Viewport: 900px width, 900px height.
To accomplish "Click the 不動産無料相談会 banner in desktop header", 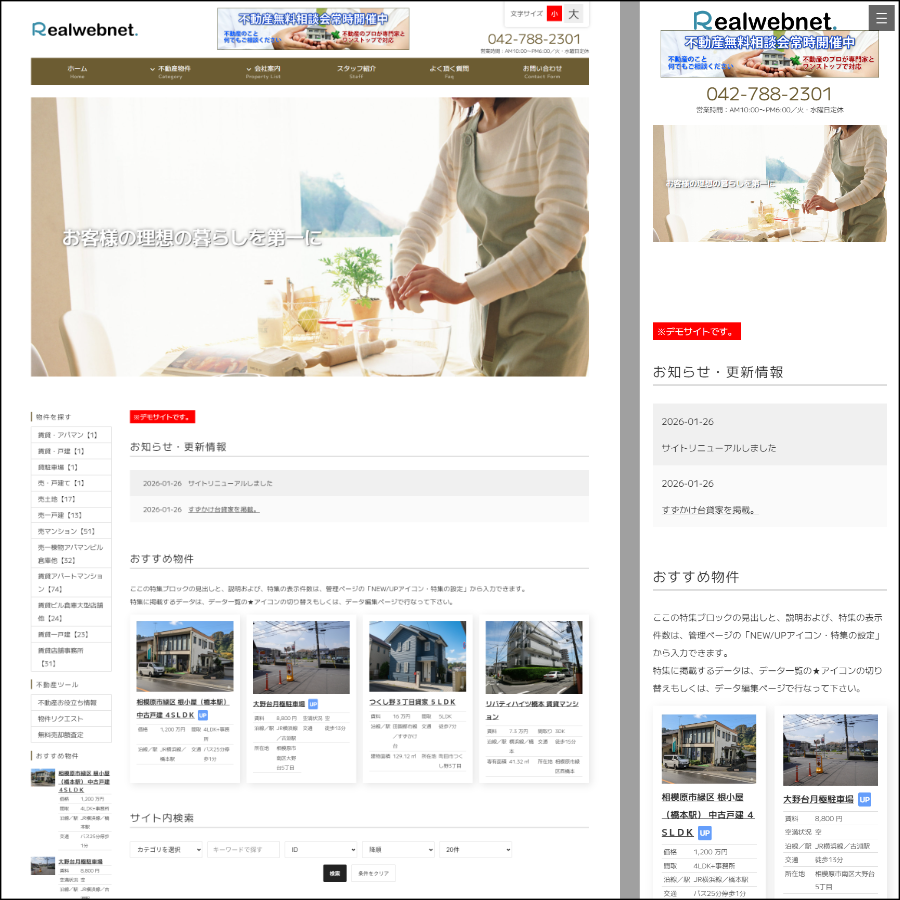I will click(313, 29).
